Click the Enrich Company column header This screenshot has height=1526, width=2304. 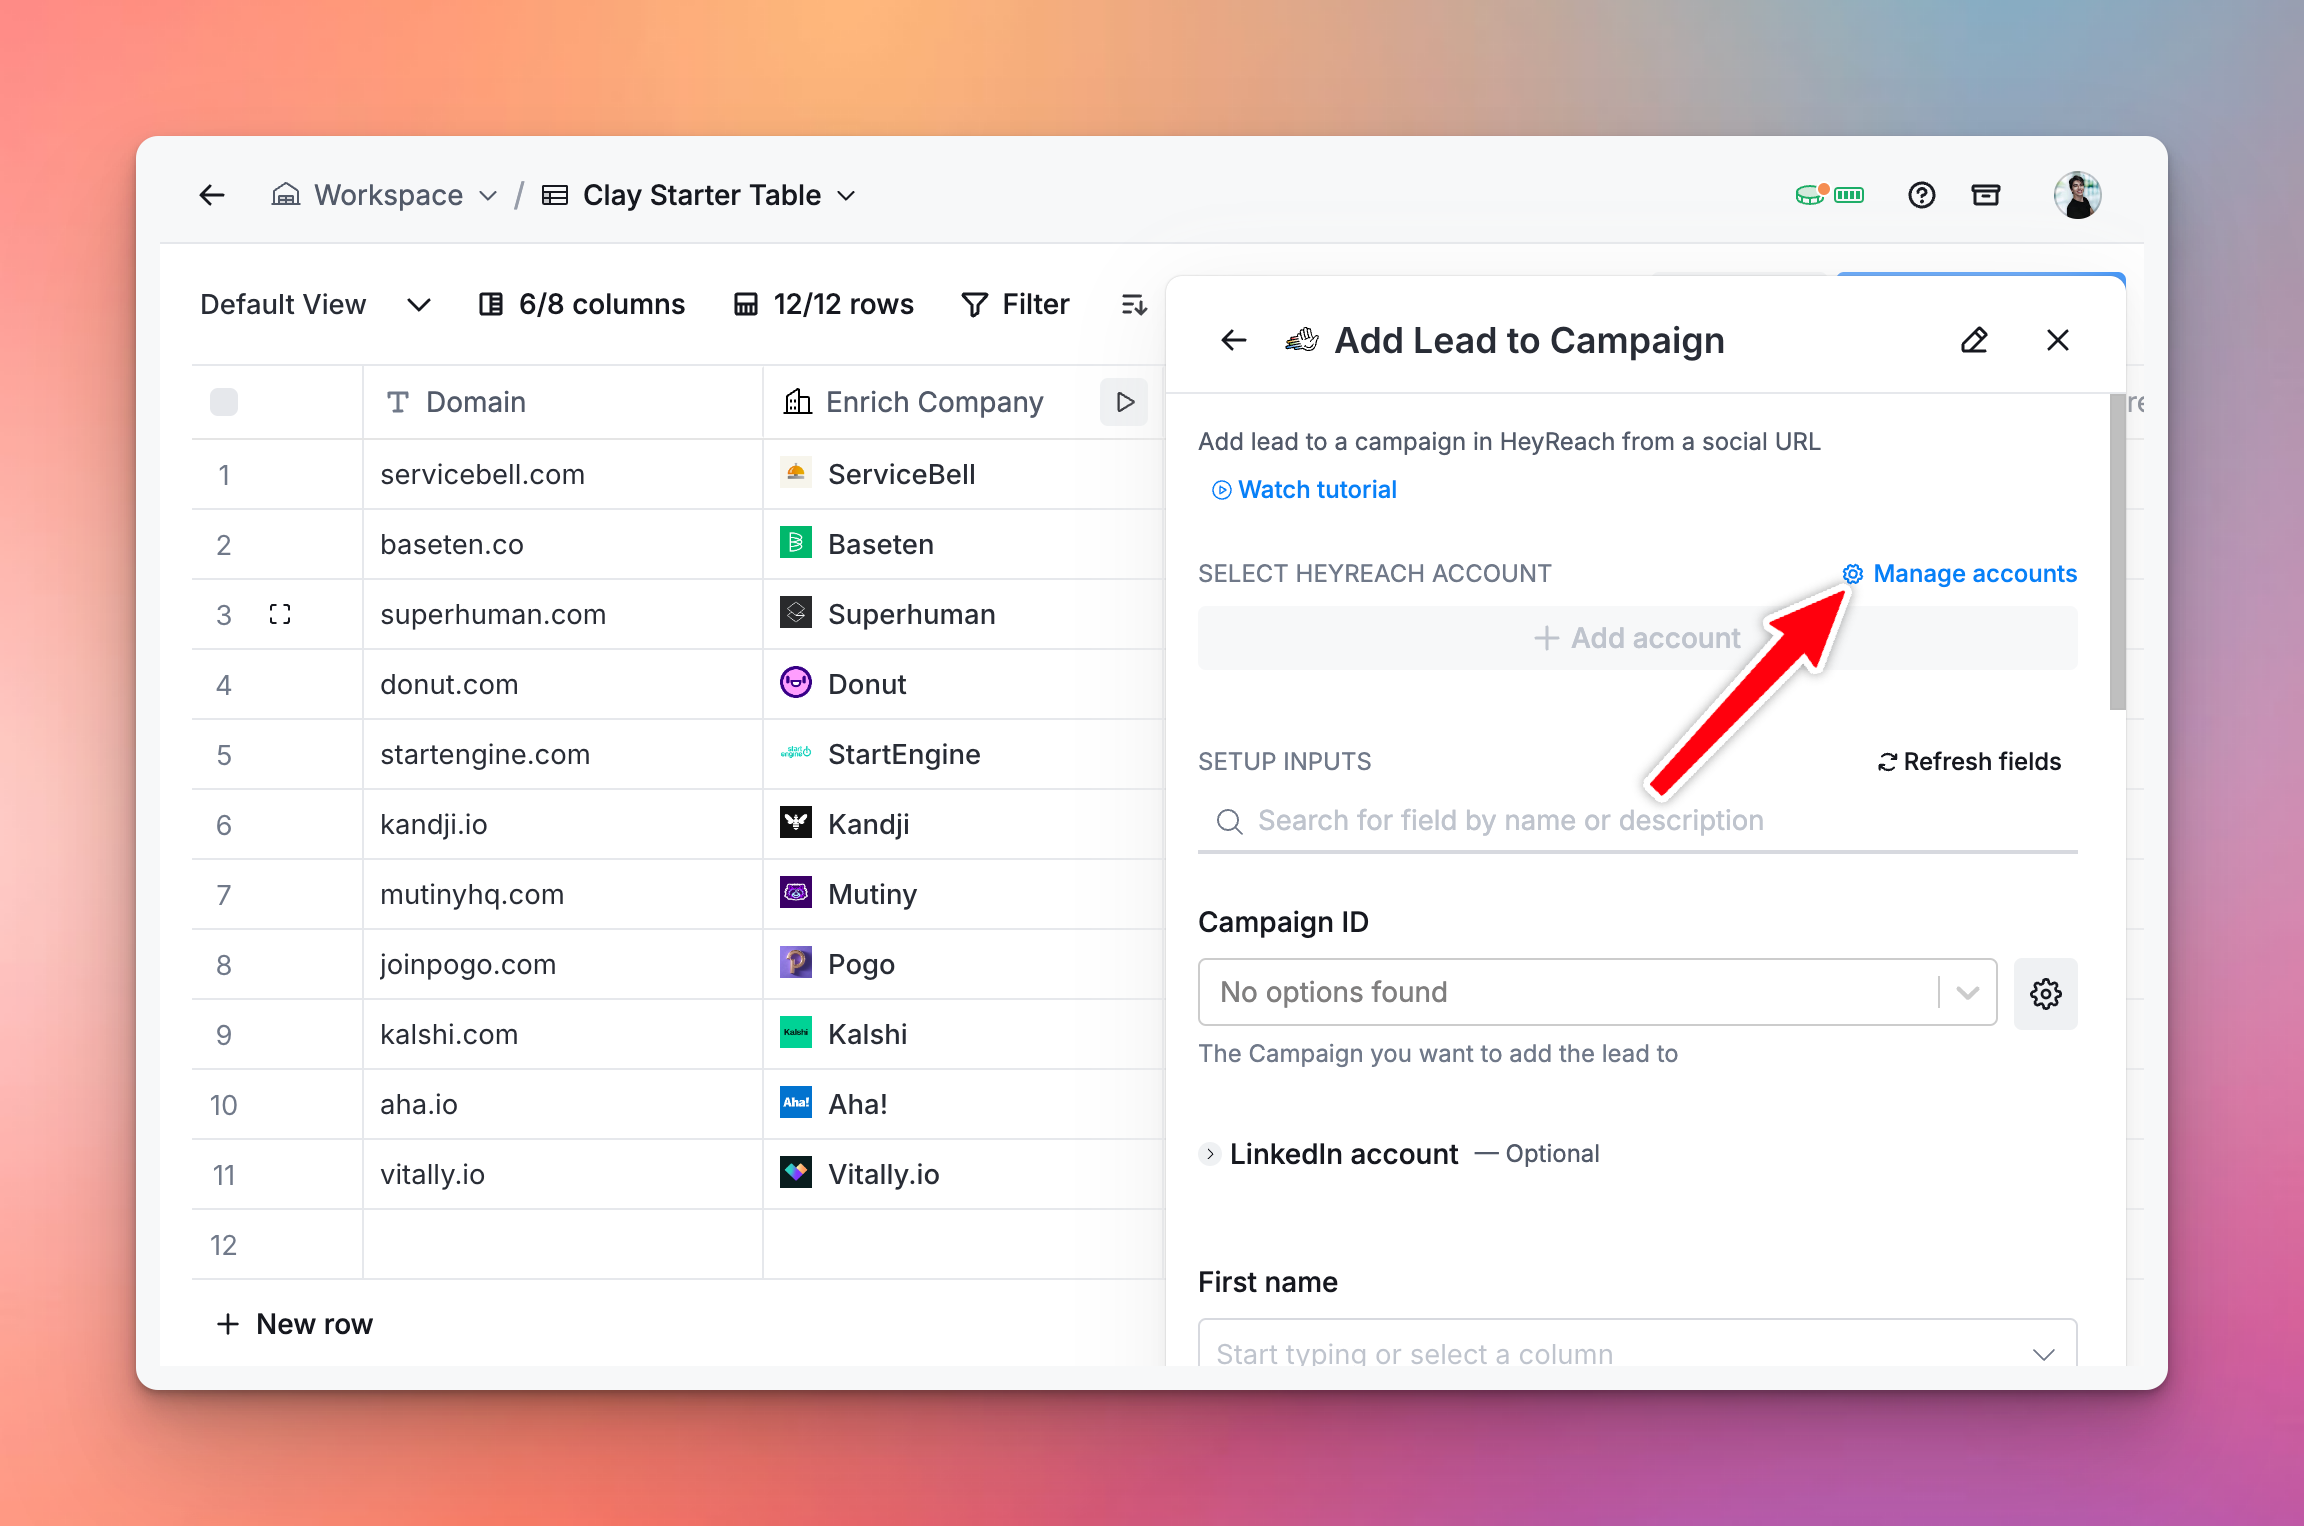(935, 402)
